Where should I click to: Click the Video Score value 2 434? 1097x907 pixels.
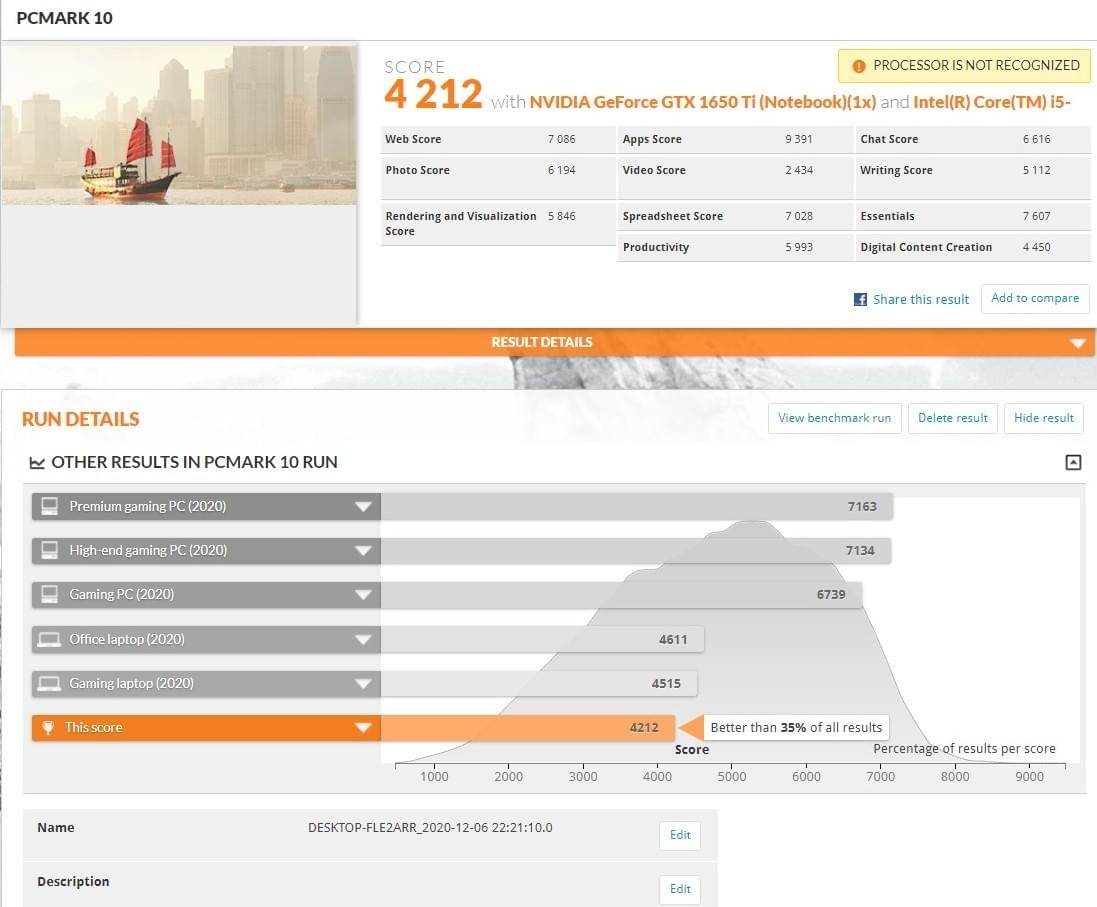click(x=798, y=170)
